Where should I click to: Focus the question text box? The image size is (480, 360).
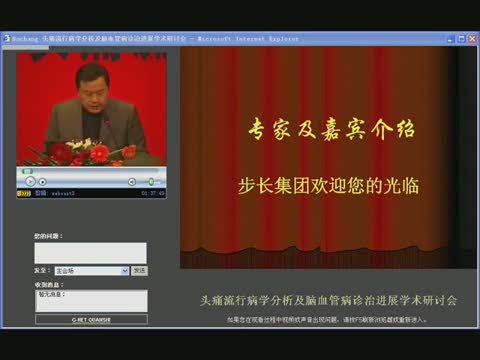point(90,253)
